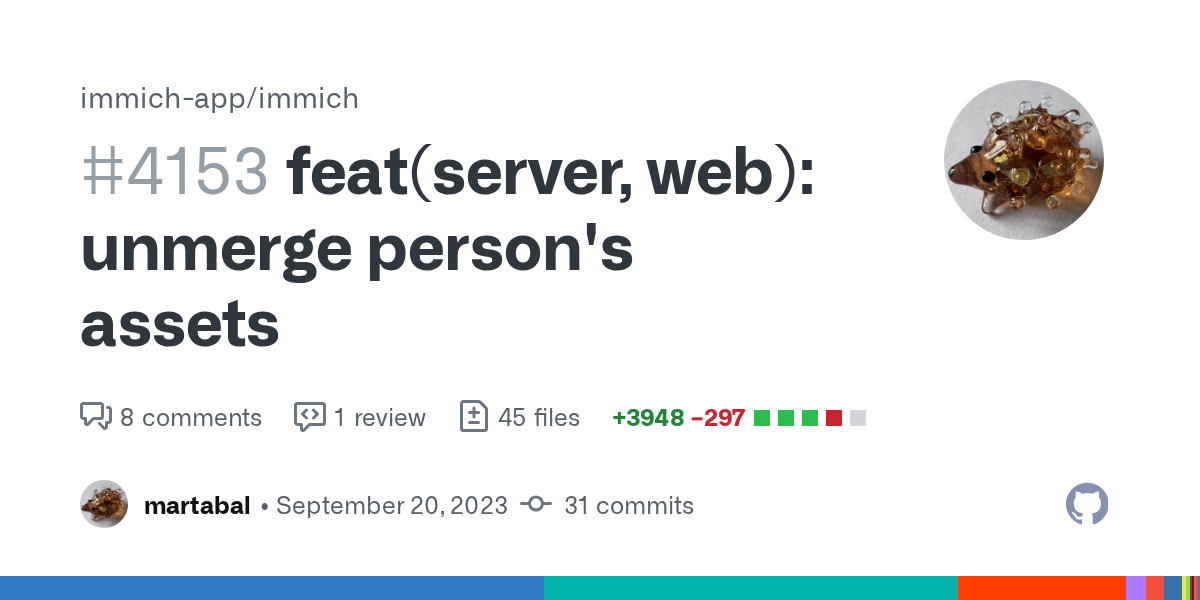
Task: Open the immich-app/immich repository link
Action: tap(219, 98)
